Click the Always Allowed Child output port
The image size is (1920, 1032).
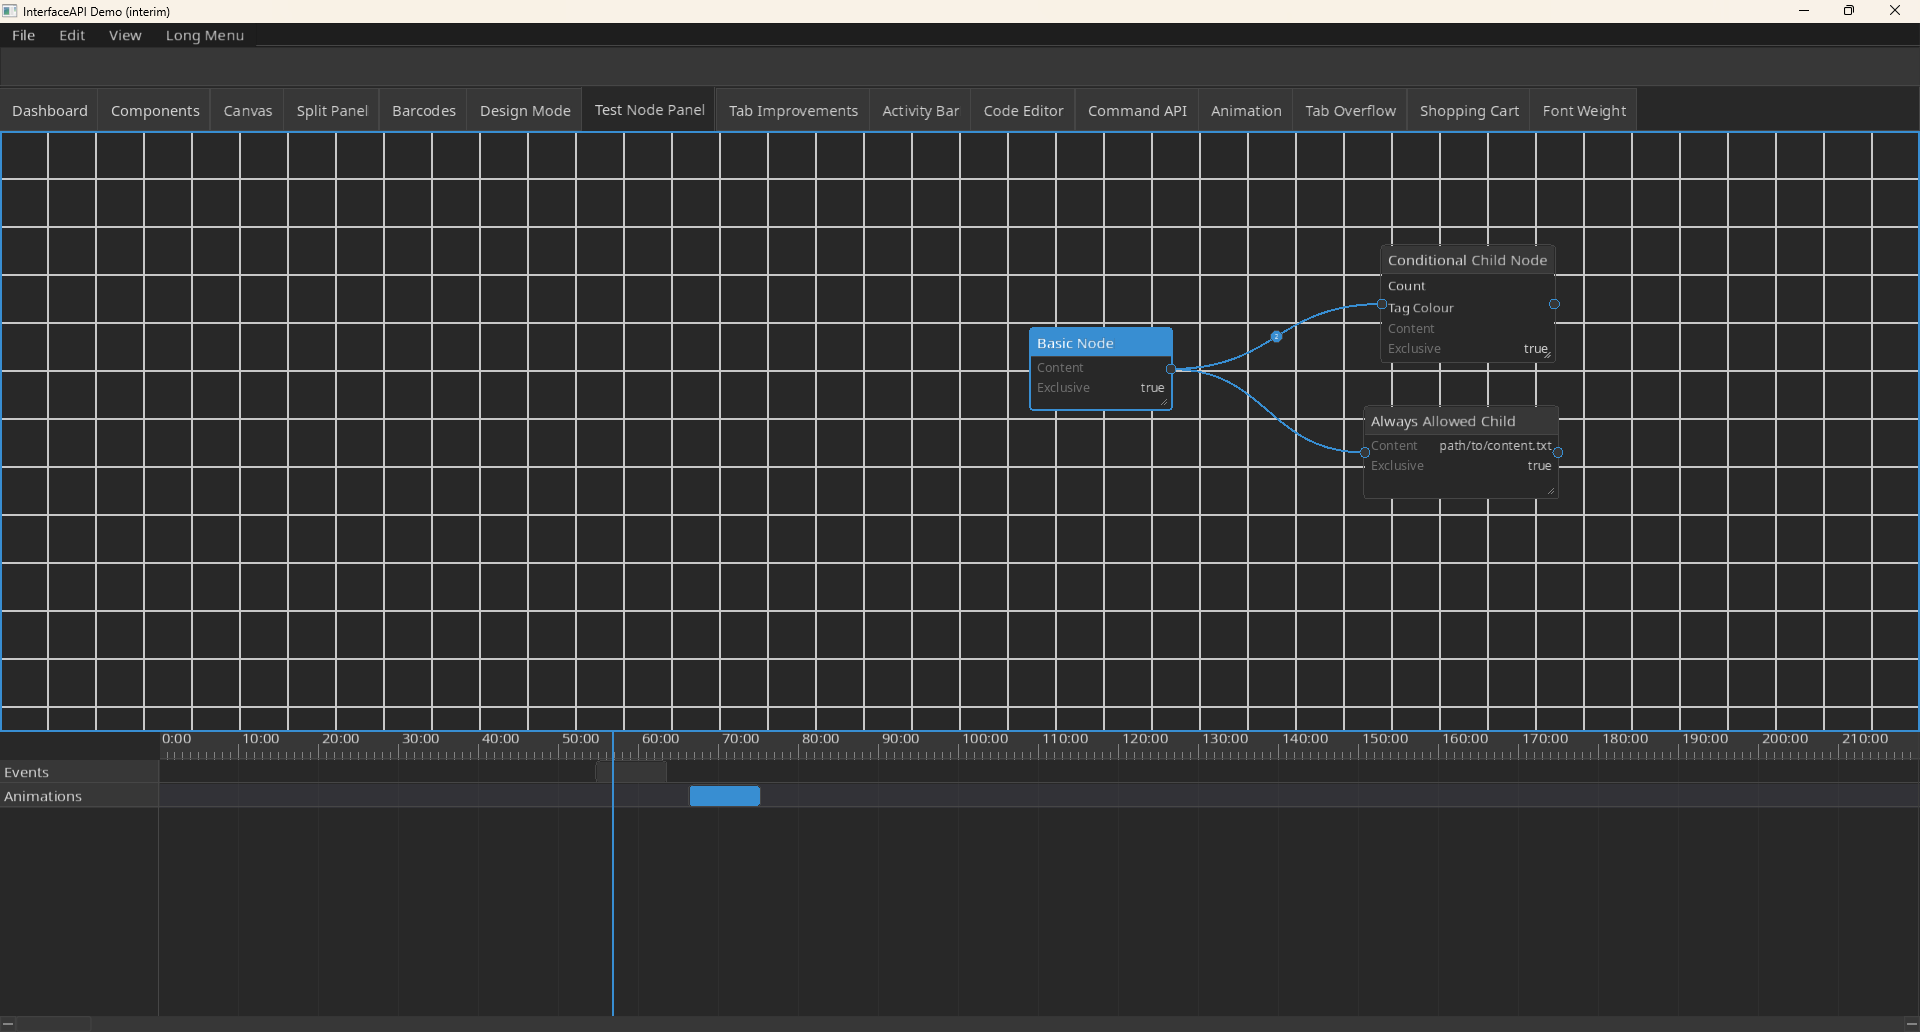(x=1558, y=453)
